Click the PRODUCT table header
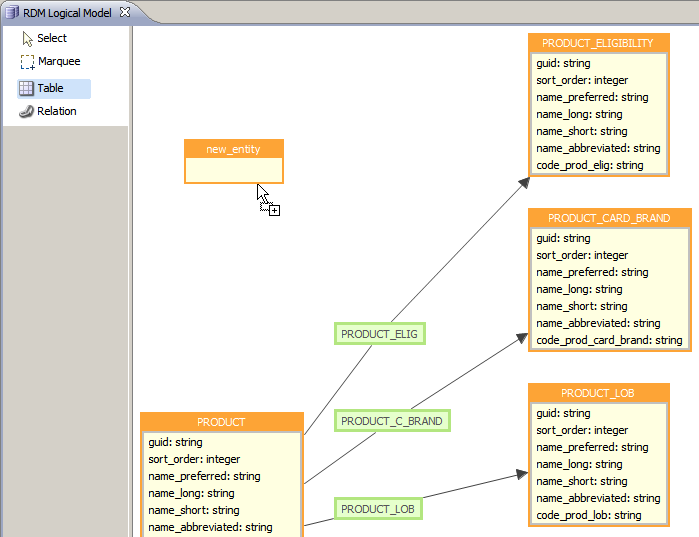The height and width of the screenshot is (537, 699). 221,422
